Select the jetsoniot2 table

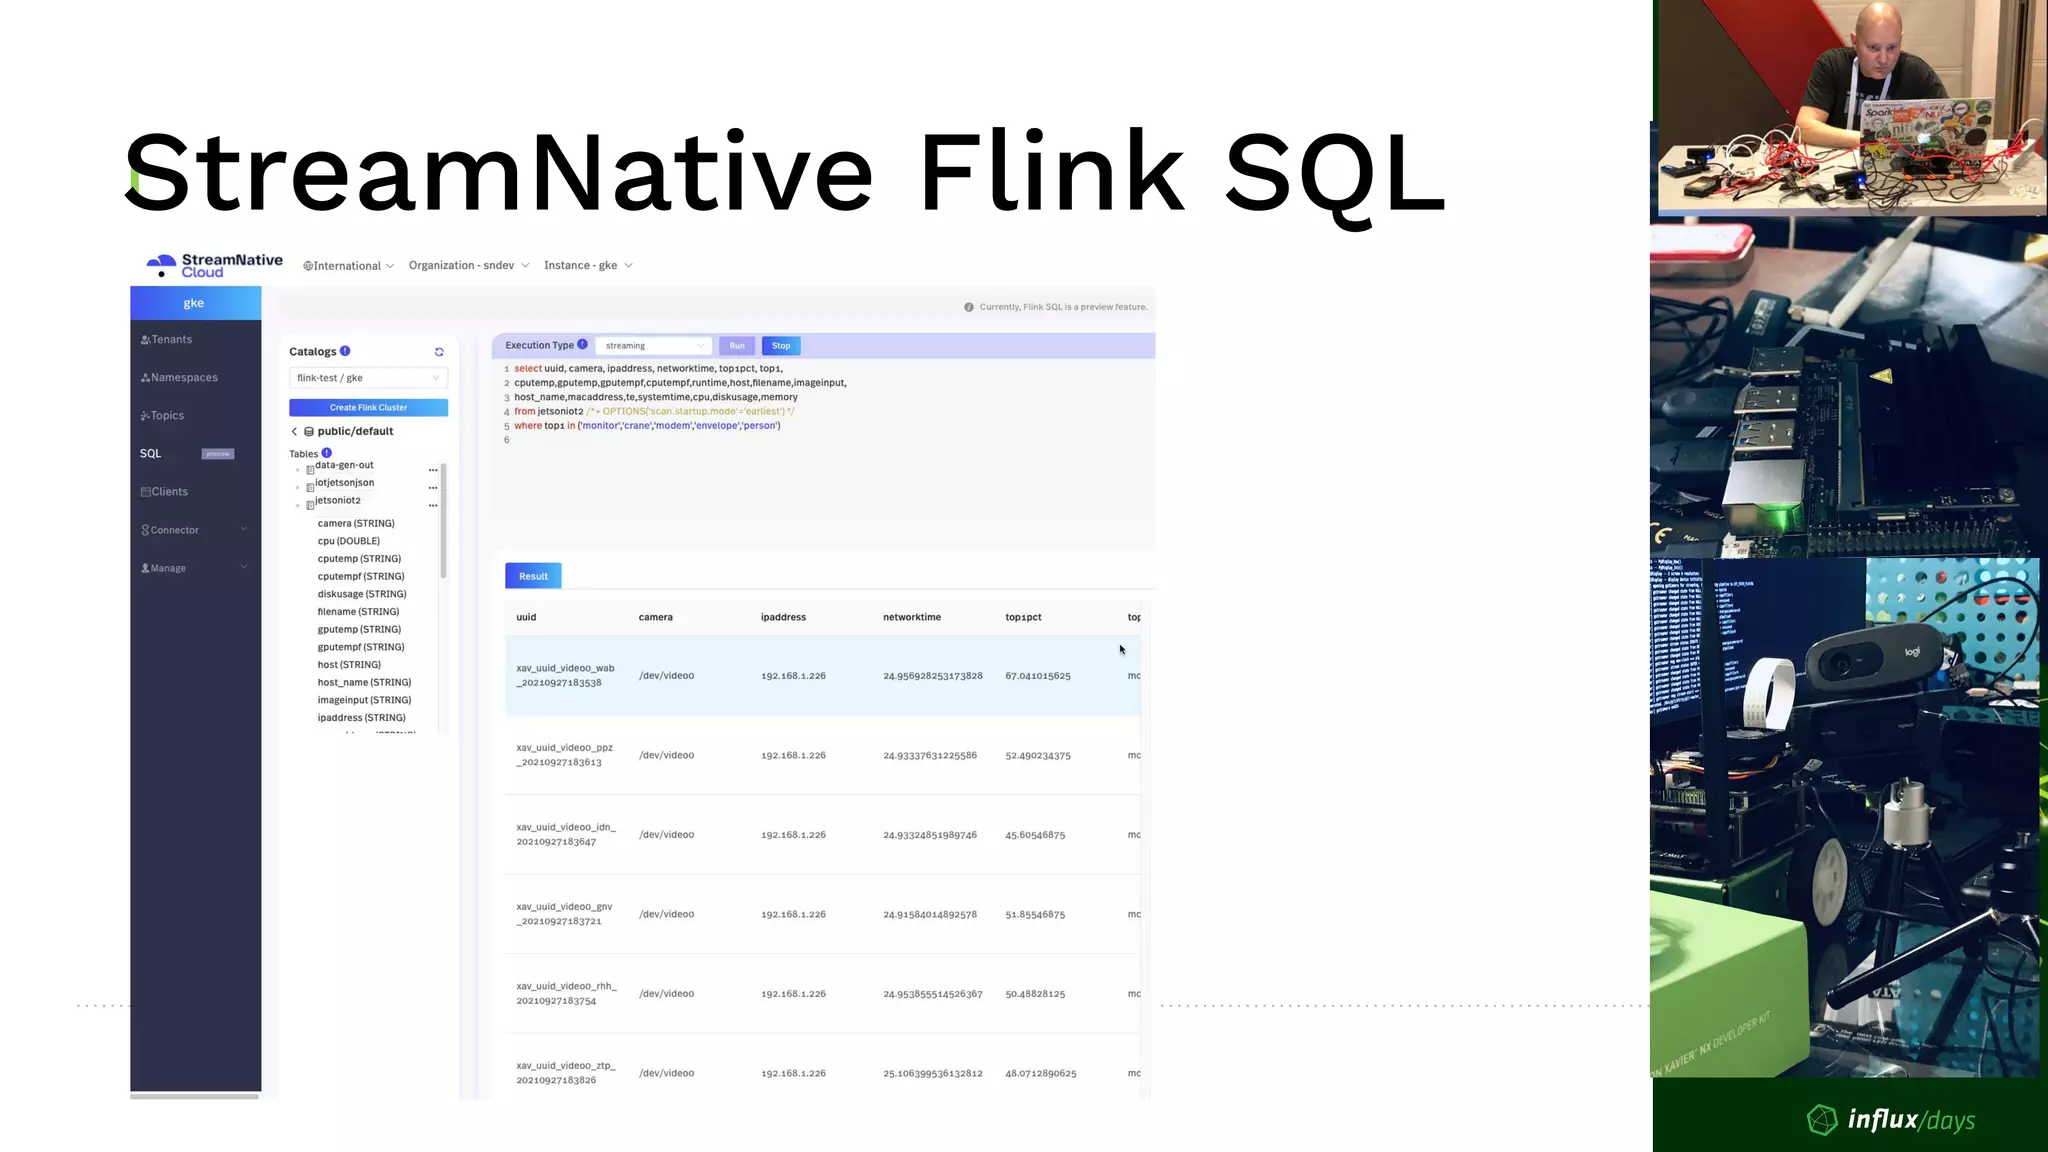coord(338,501)
